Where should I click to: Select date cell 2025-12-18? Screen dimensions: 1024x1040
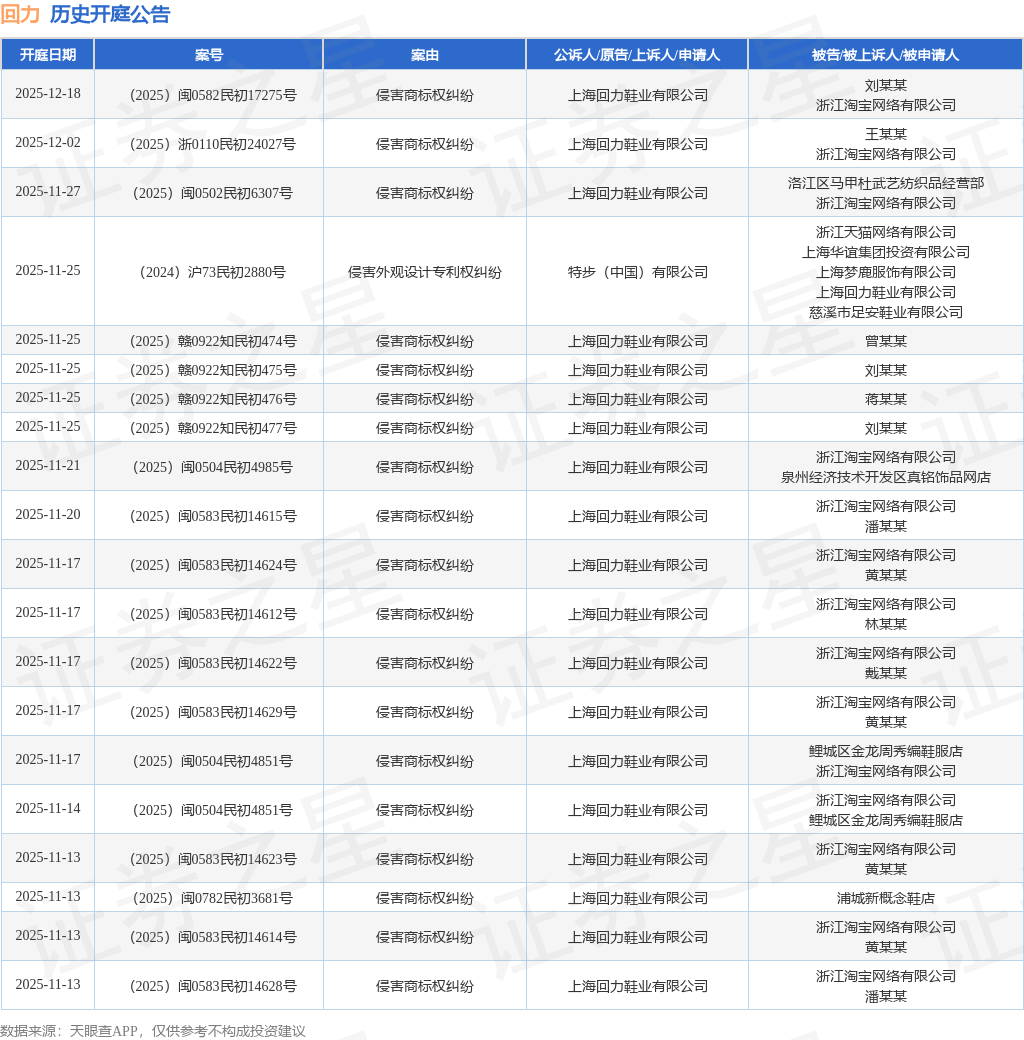48,94
